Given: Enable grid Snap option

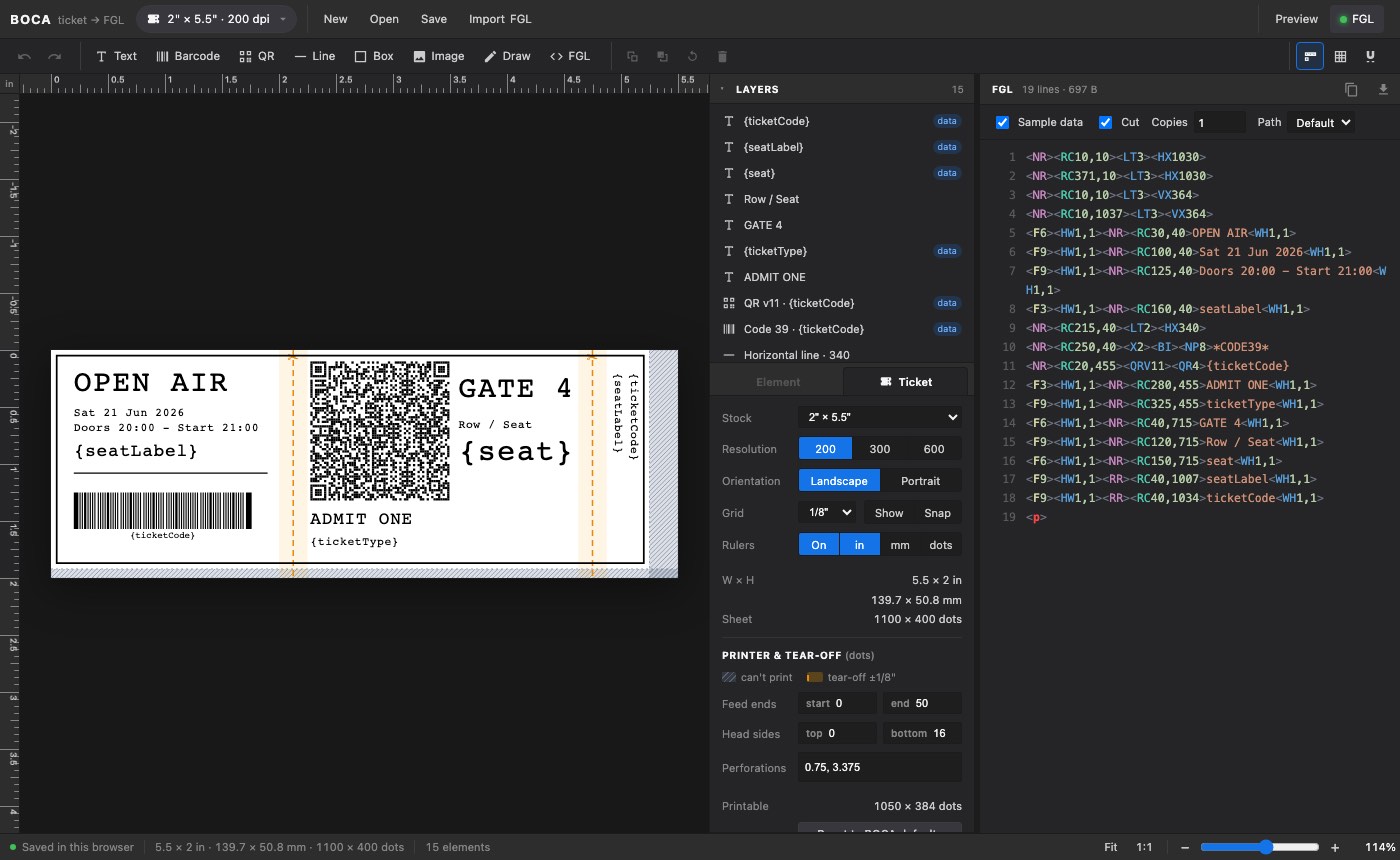Looking at the screenshot, I should [938, 513].
